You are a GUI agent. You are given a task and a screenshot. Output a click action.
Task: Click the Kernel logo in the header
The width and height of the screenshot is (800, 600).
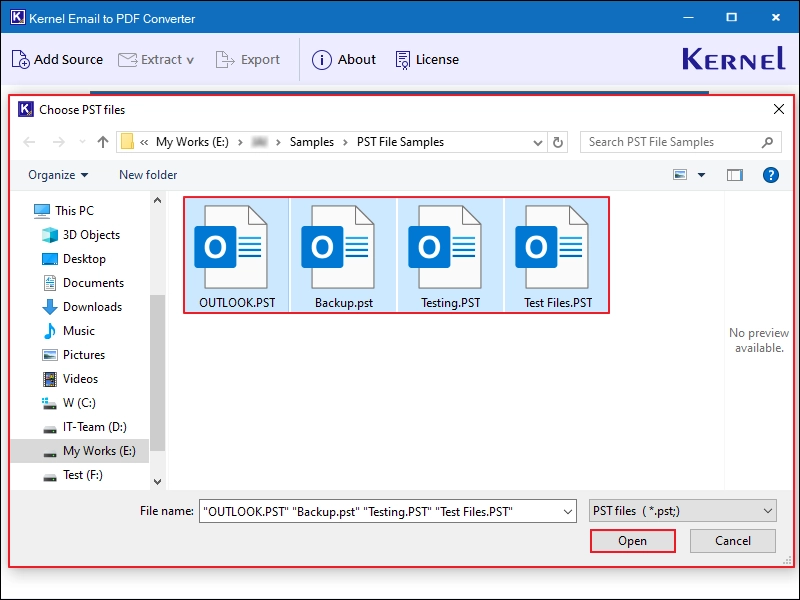733,59
